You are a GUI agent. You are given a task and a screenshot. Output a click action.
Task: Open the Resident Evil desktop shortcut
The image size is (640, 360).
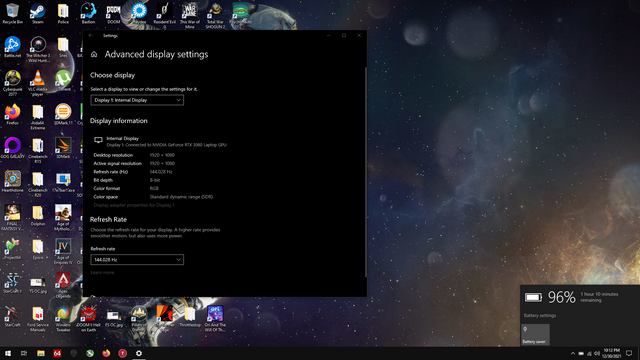[164, 16]
